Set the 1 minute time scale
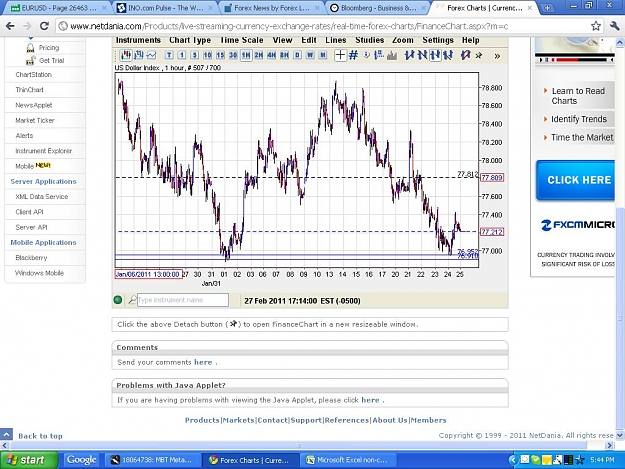The width and height of the screenshot is (625, 469). (x=182, y=55)
